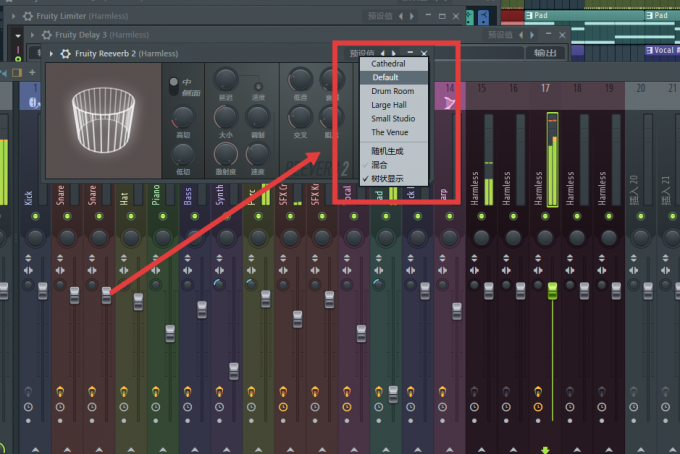Click the Synth track volume fader
Screen dimensions: 680x454
(x=234, y=371)
